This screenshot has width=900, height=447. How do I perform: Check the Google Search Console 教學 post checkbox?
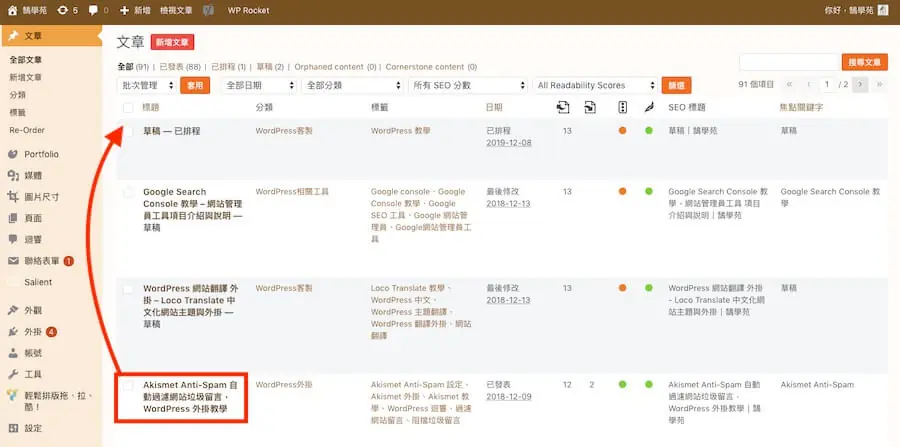[x=128, y=192]
